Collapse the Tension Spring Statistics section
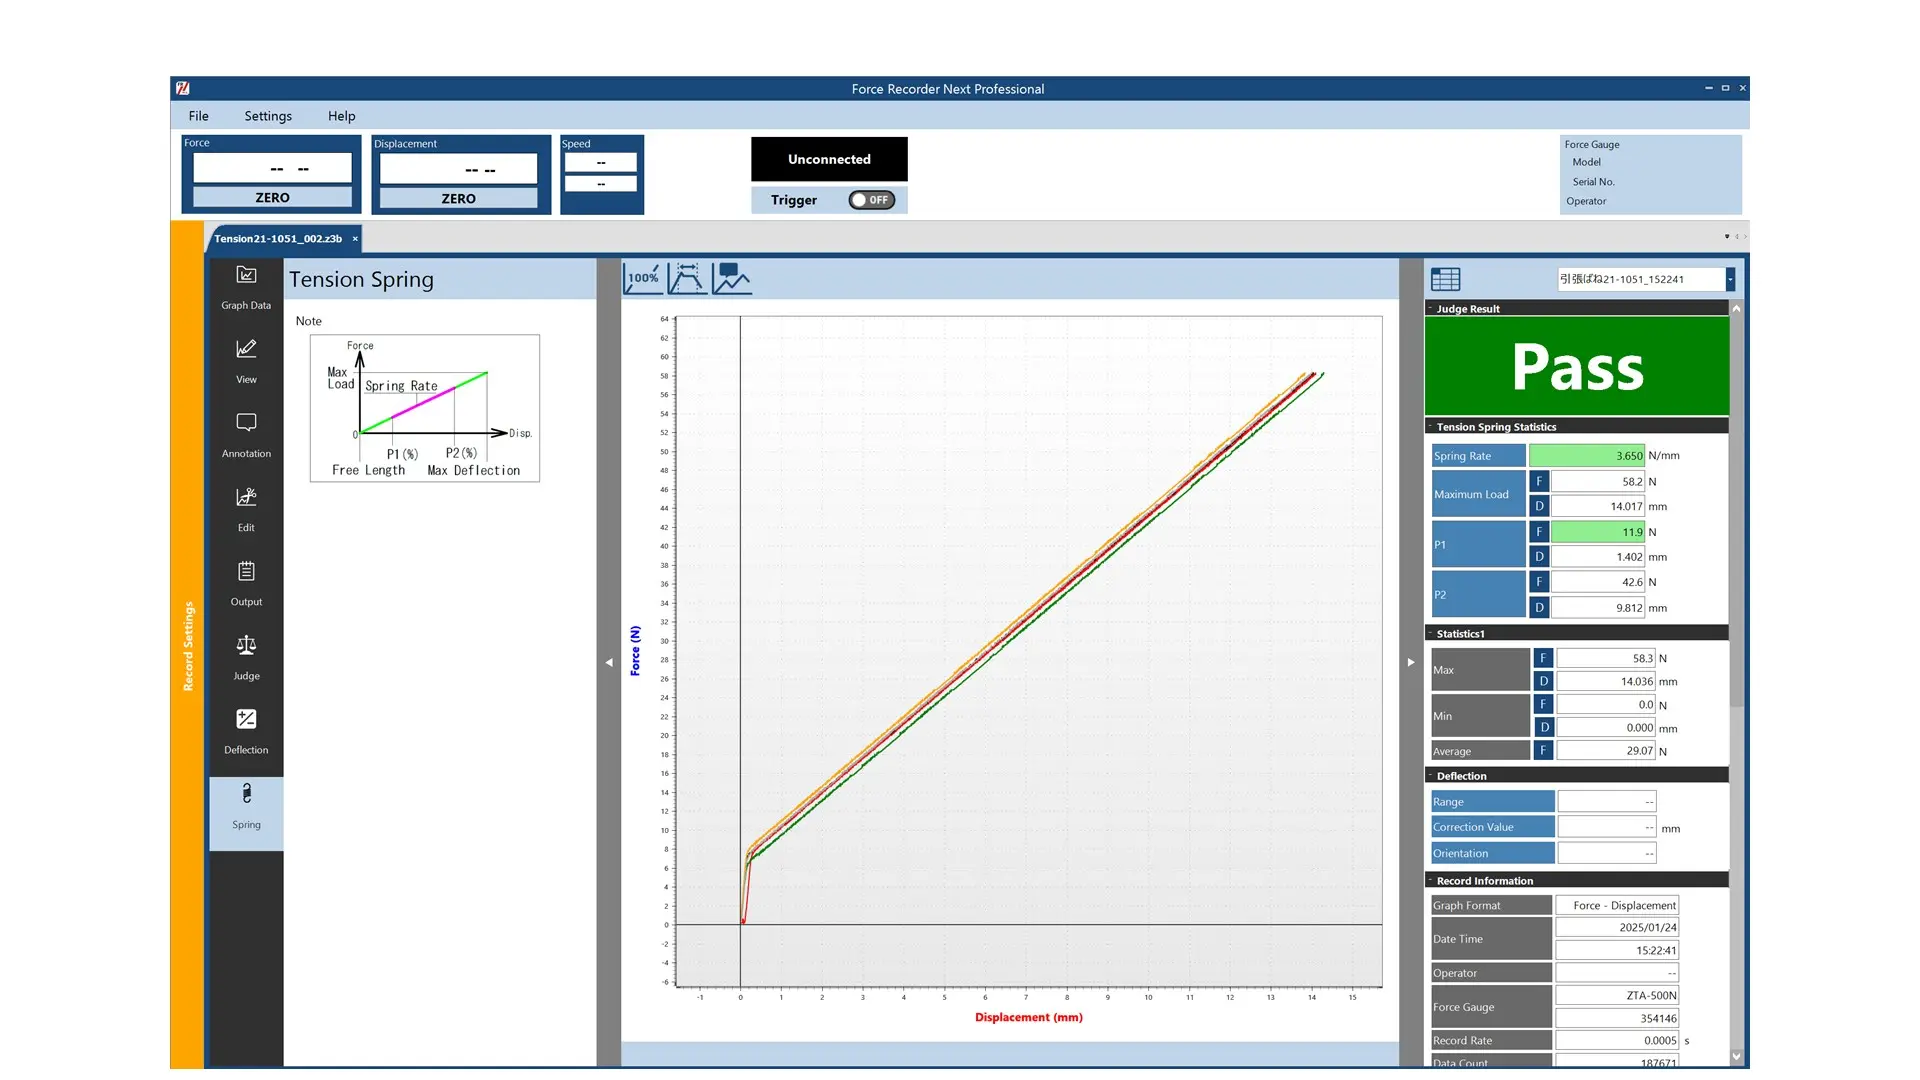Image resolution: width=1920 pixels, height=1080 pixels. tap(1430, 427)
